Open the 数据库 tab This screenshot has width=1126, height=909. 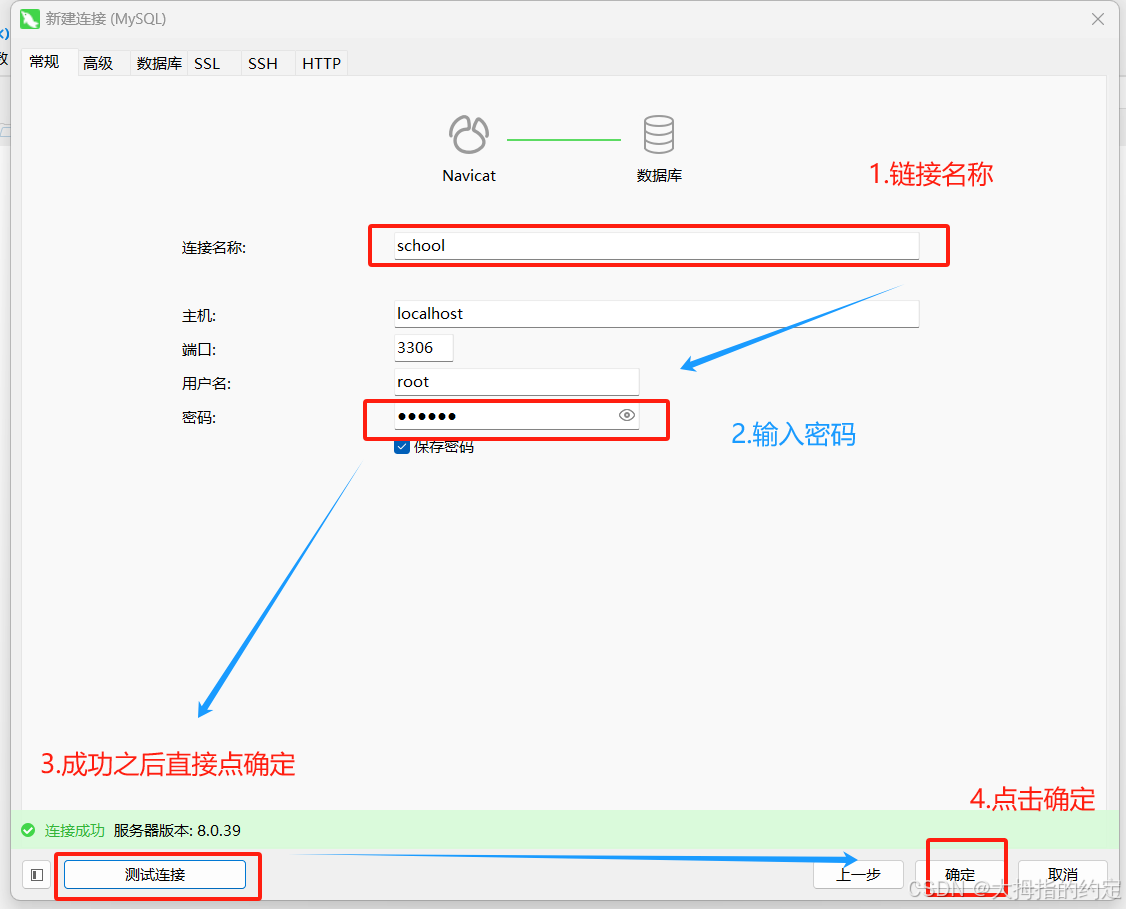point(159,63)
